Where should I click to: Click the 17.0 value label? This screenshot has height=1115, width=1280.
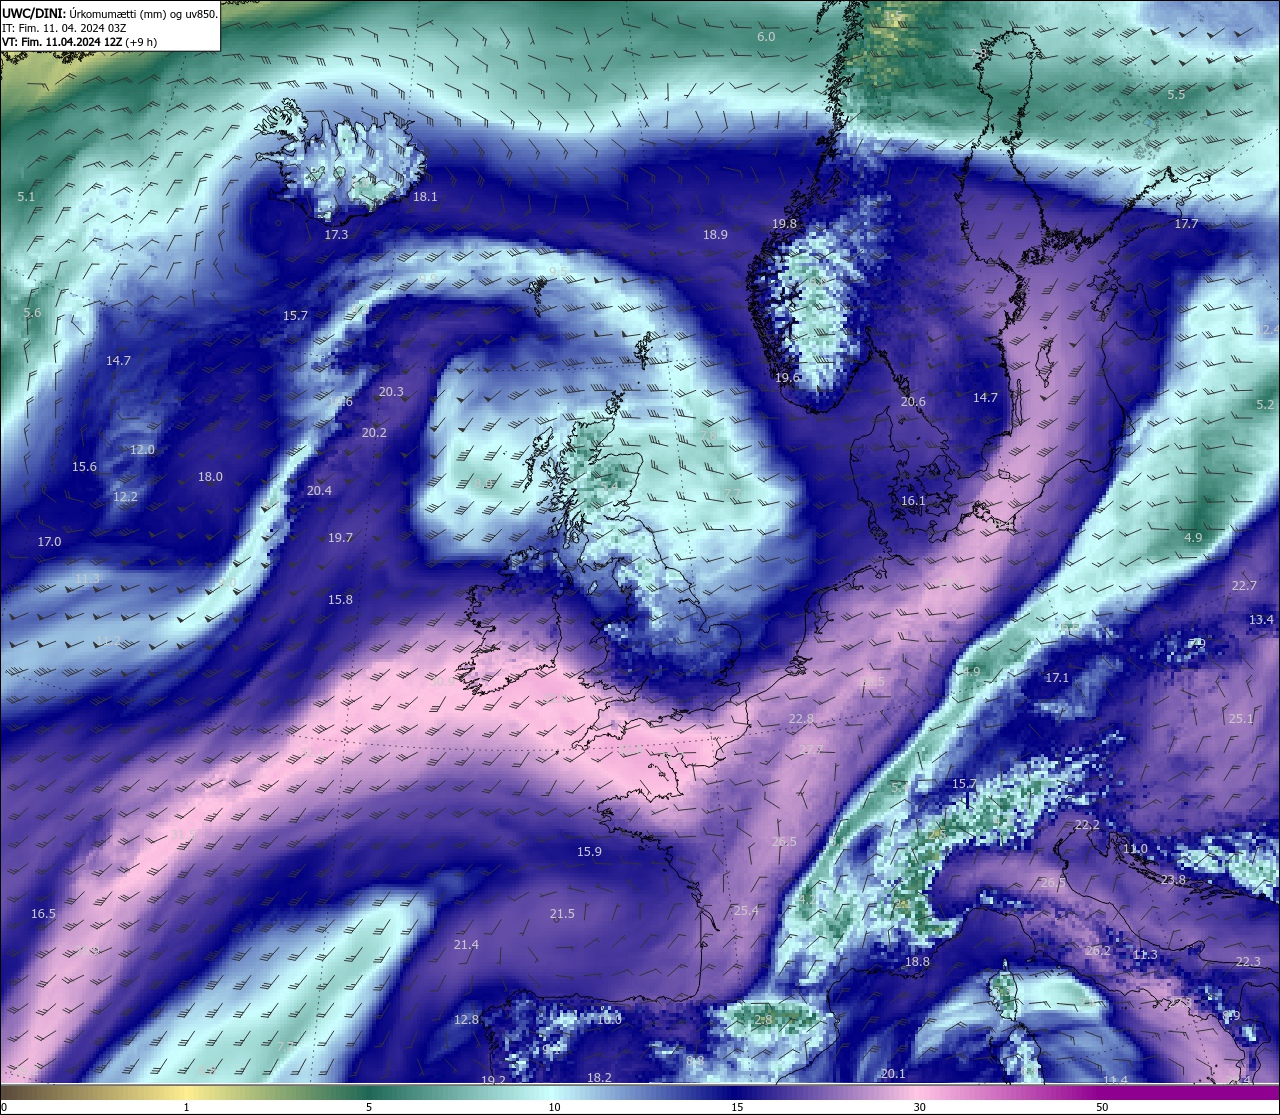click(x=49, y=542)
